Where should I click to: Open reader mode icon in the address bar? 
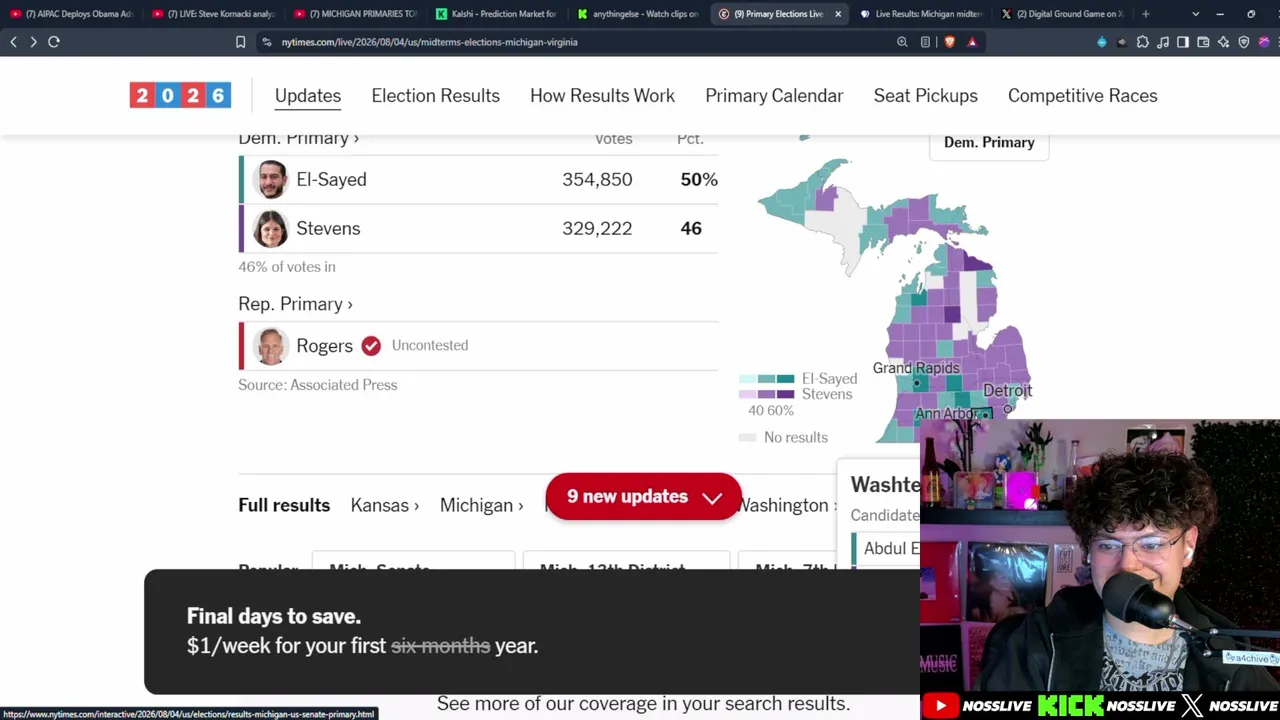click(x=925, y=42)
